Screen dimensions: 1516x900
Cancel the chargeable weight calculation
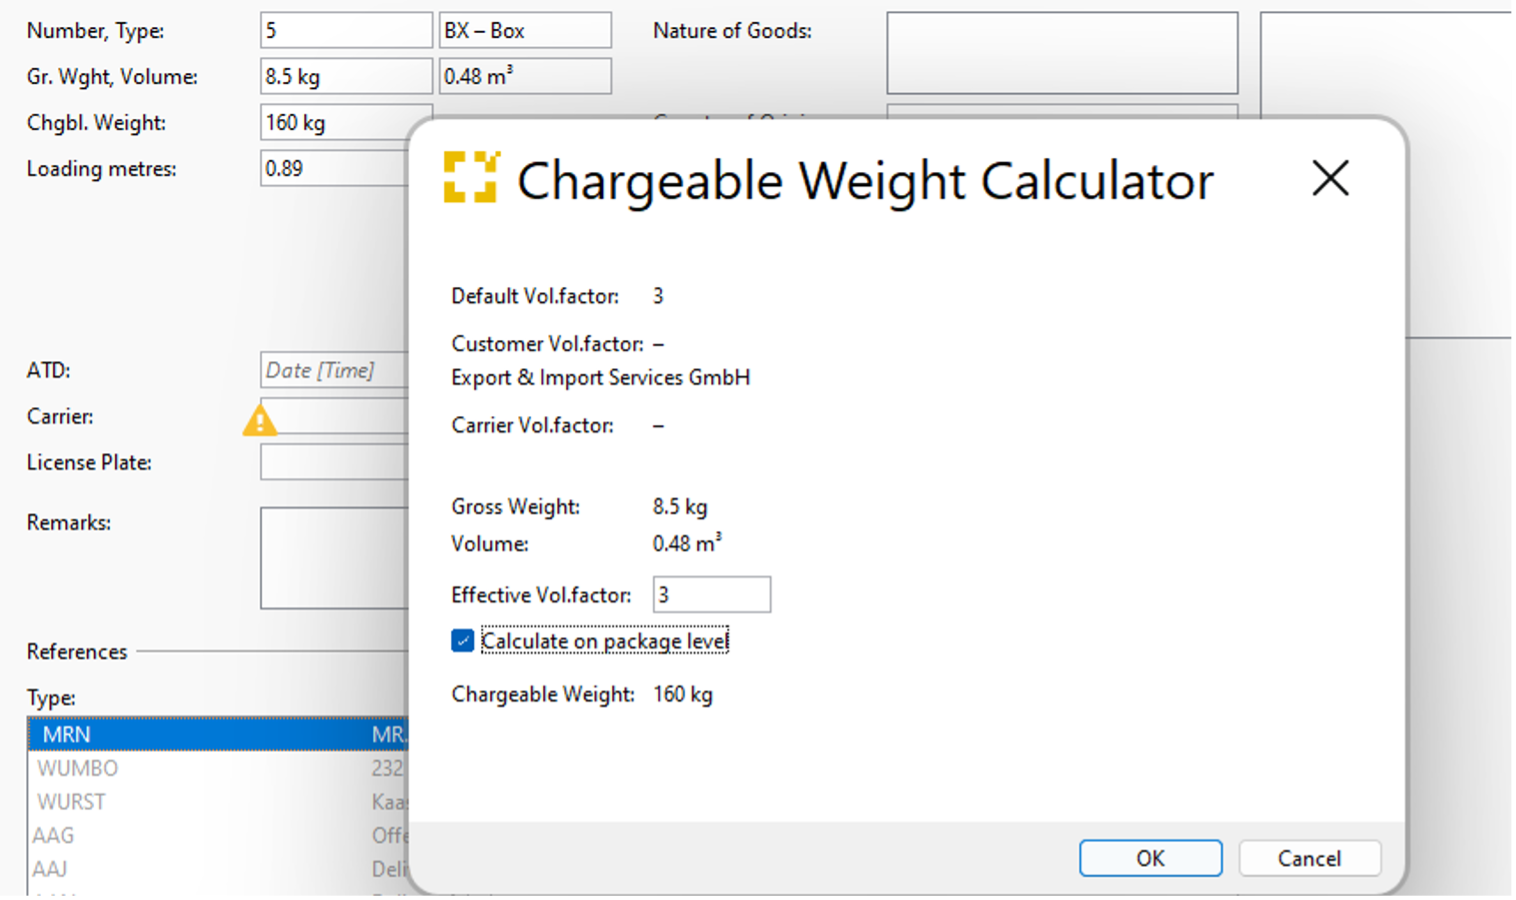tap(1309, 858)
